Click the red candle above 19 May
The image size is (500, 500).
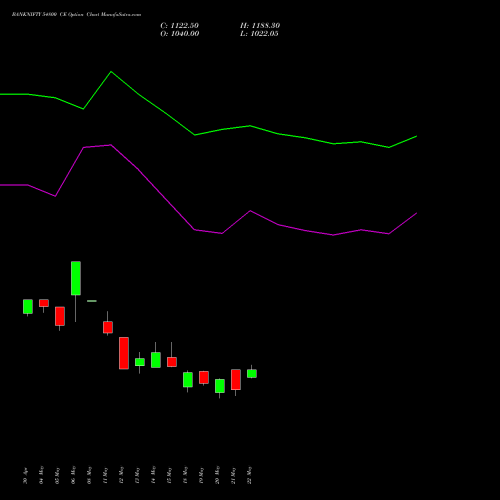click(x=204, y=377)
